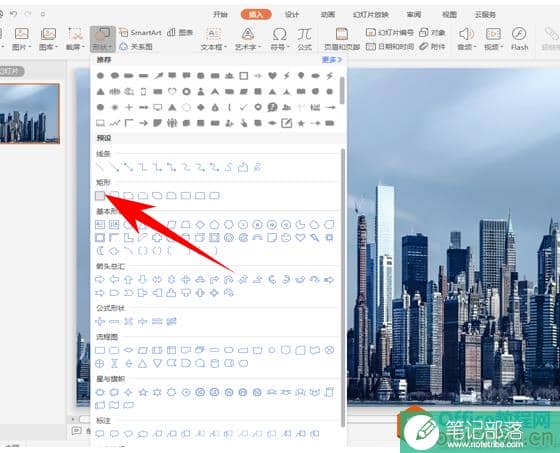
Task: Click the 插入 tab
Action: (x=256, y=15)
